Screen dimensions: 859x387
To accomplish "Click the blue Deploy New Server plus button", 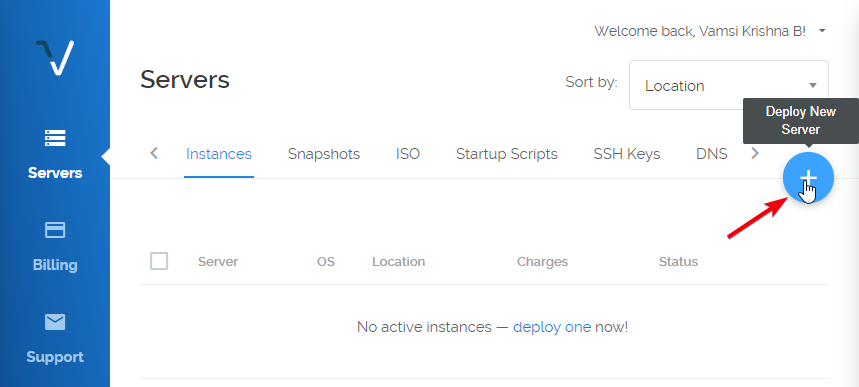I will coord(808,178).
